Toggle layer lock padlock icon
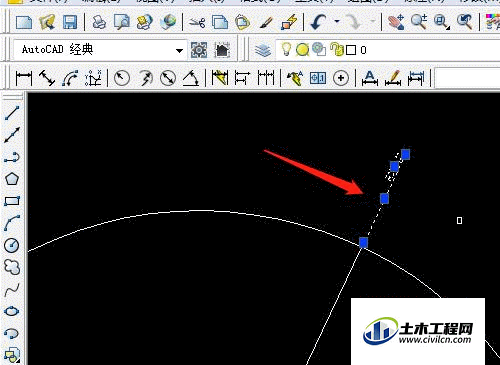Screen dimensions: 500x365 (x=337, y=49)
